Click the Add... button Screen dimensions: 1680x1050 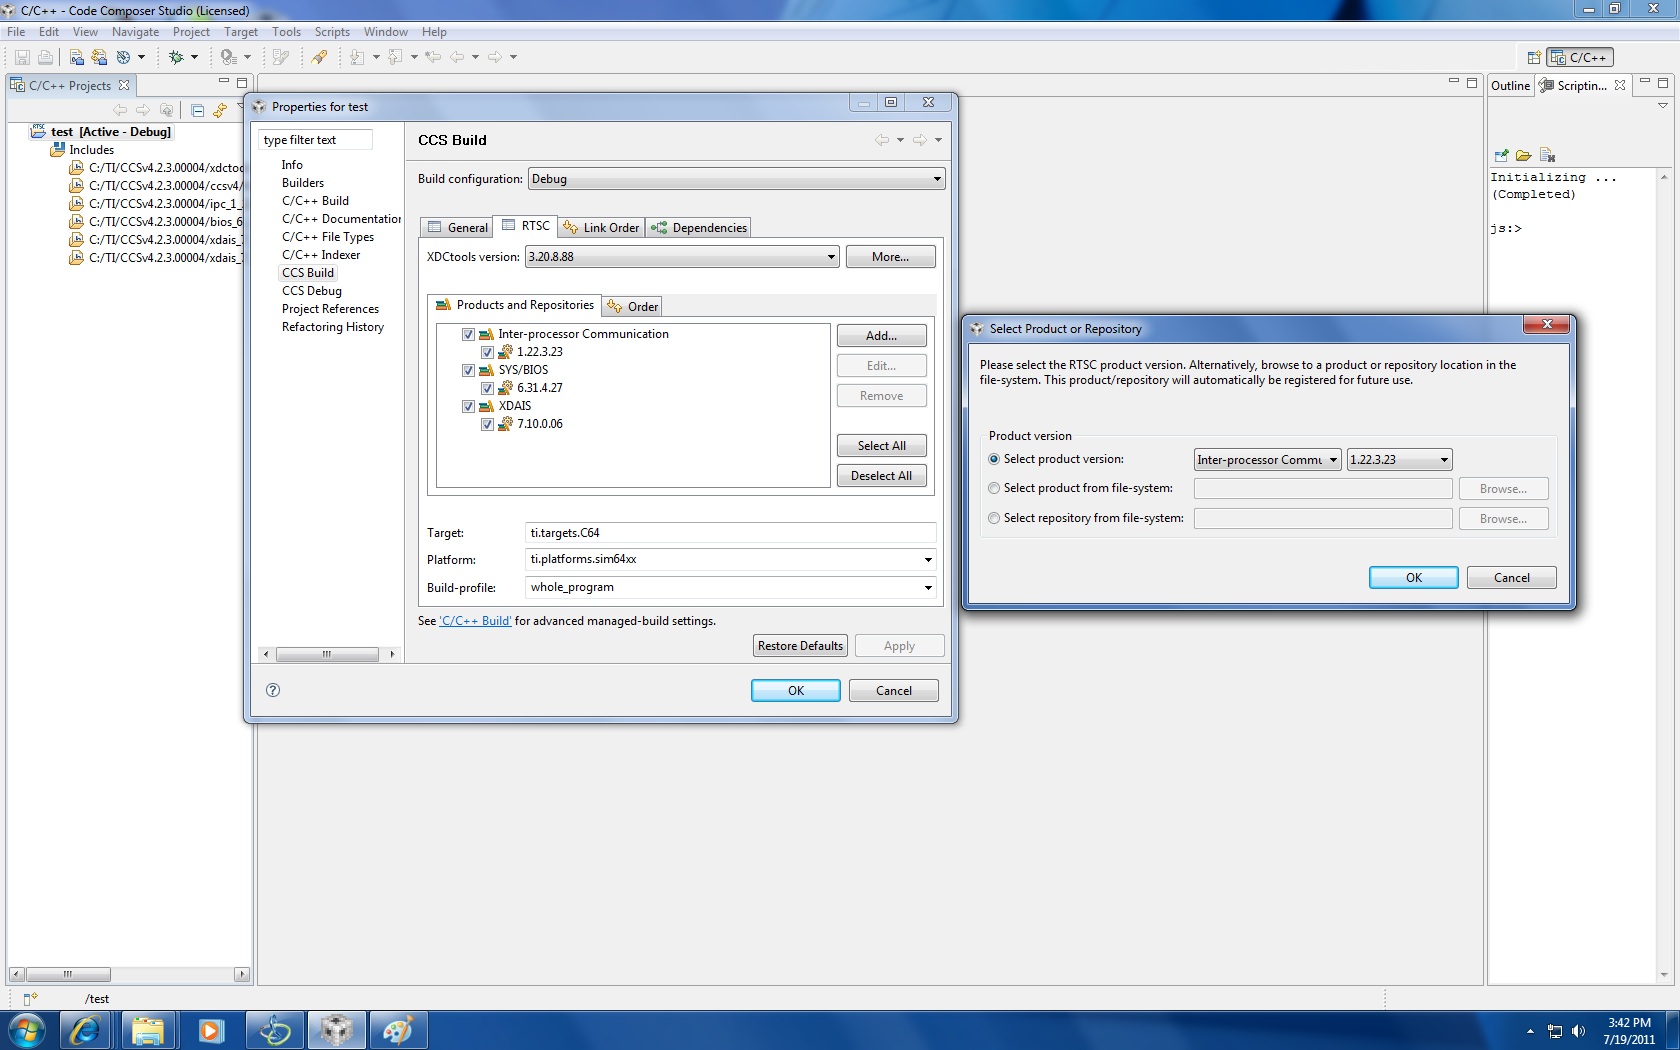(x=882, y=336)
